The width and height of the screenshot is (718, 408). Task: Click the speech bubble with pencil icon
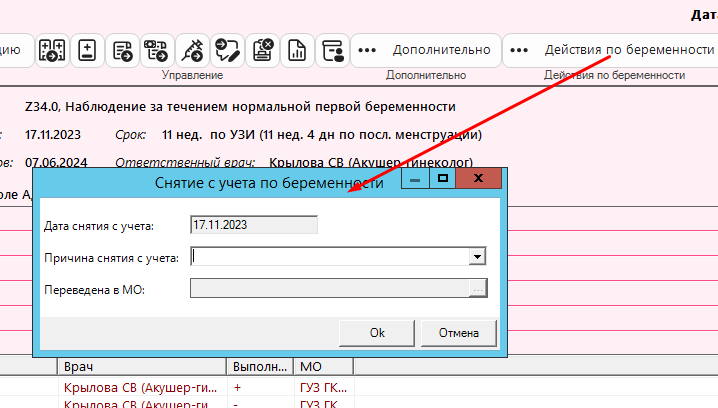227,50
